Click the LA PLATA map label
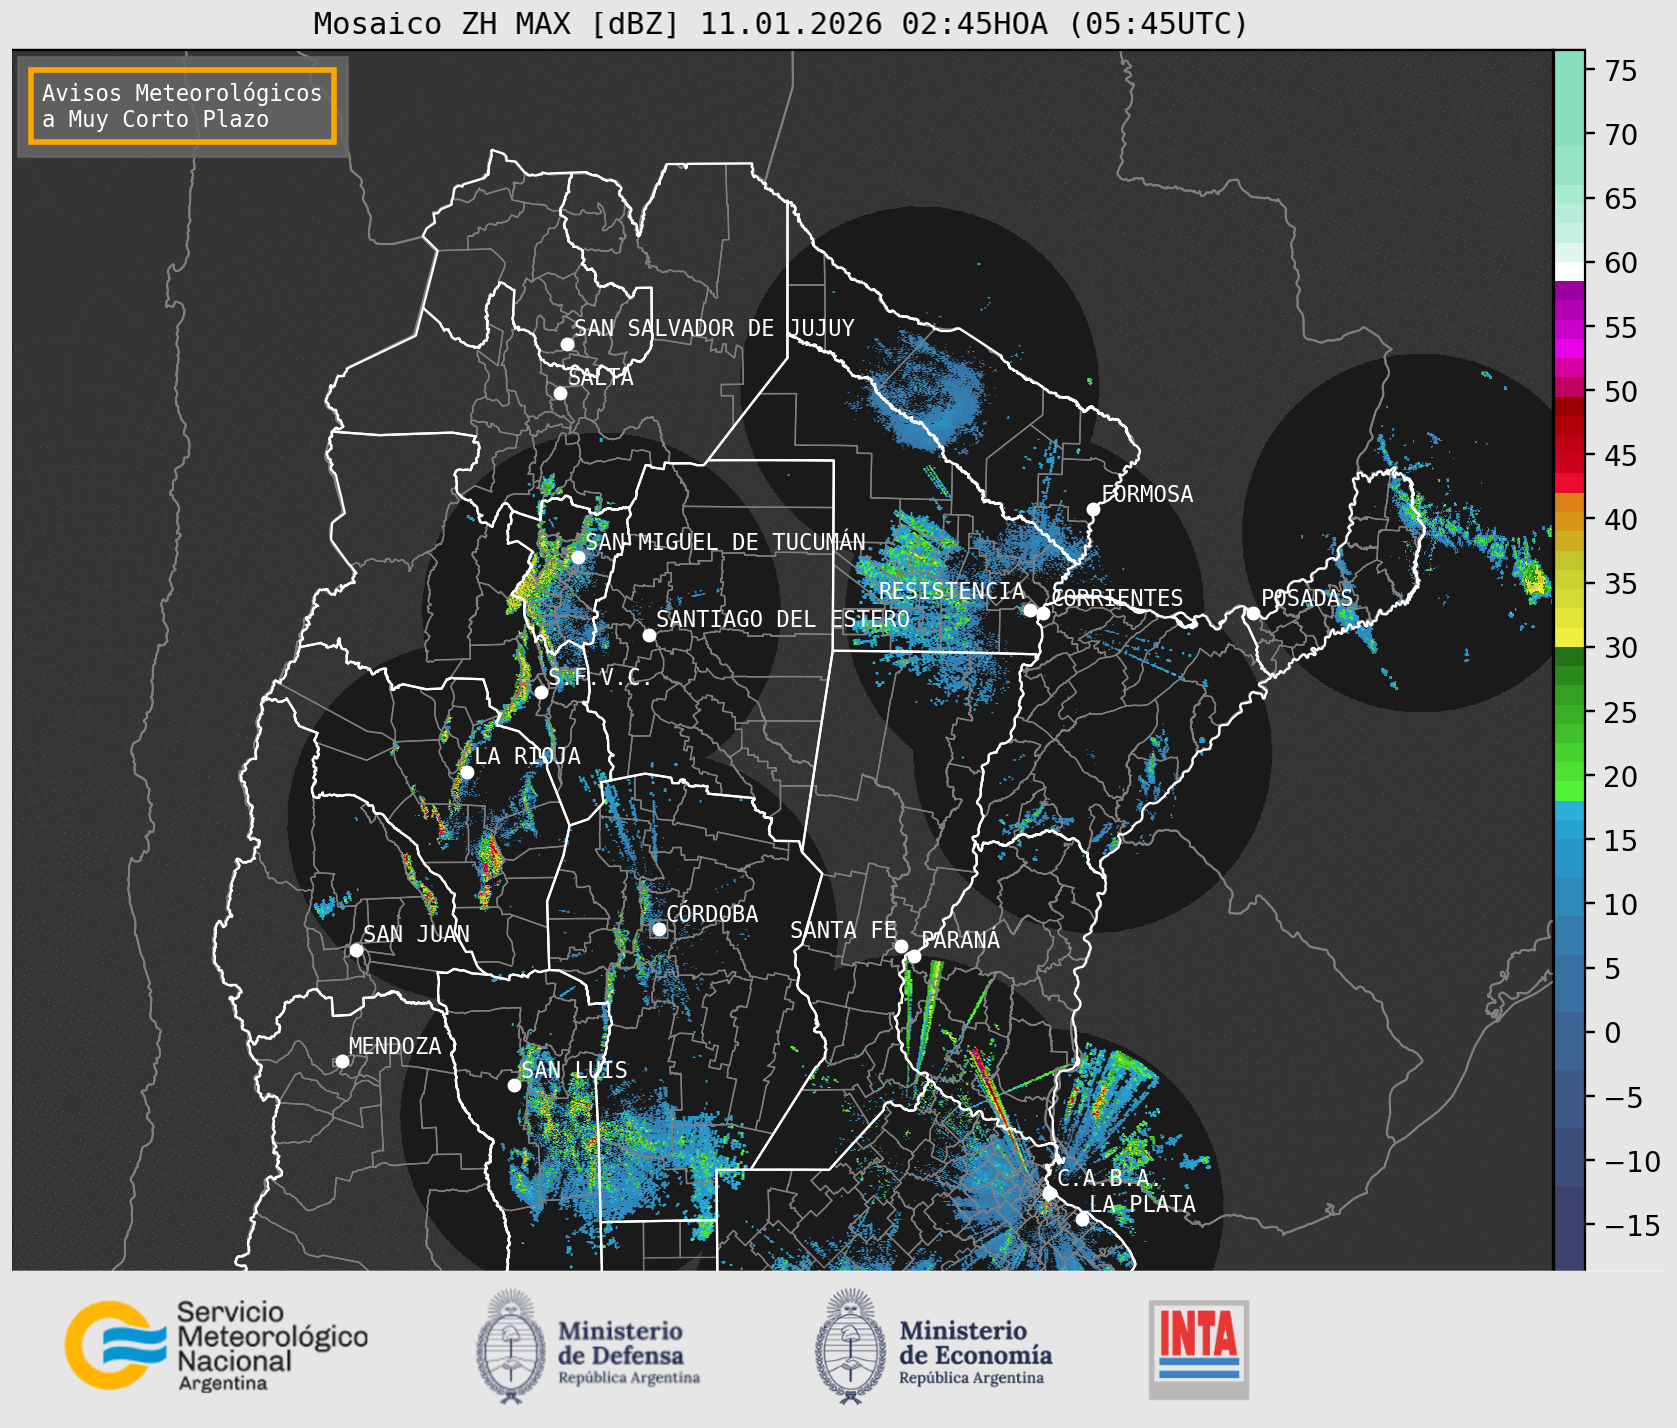 pyautogui.click(x=1142, y=1204)
